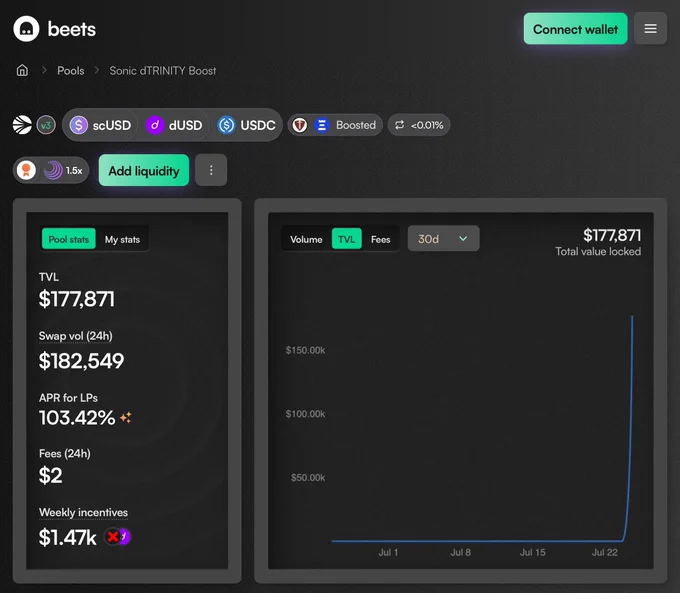Click the scUSD token label
The height and width of the screenshot is (593, 680).
coord(112,125)
